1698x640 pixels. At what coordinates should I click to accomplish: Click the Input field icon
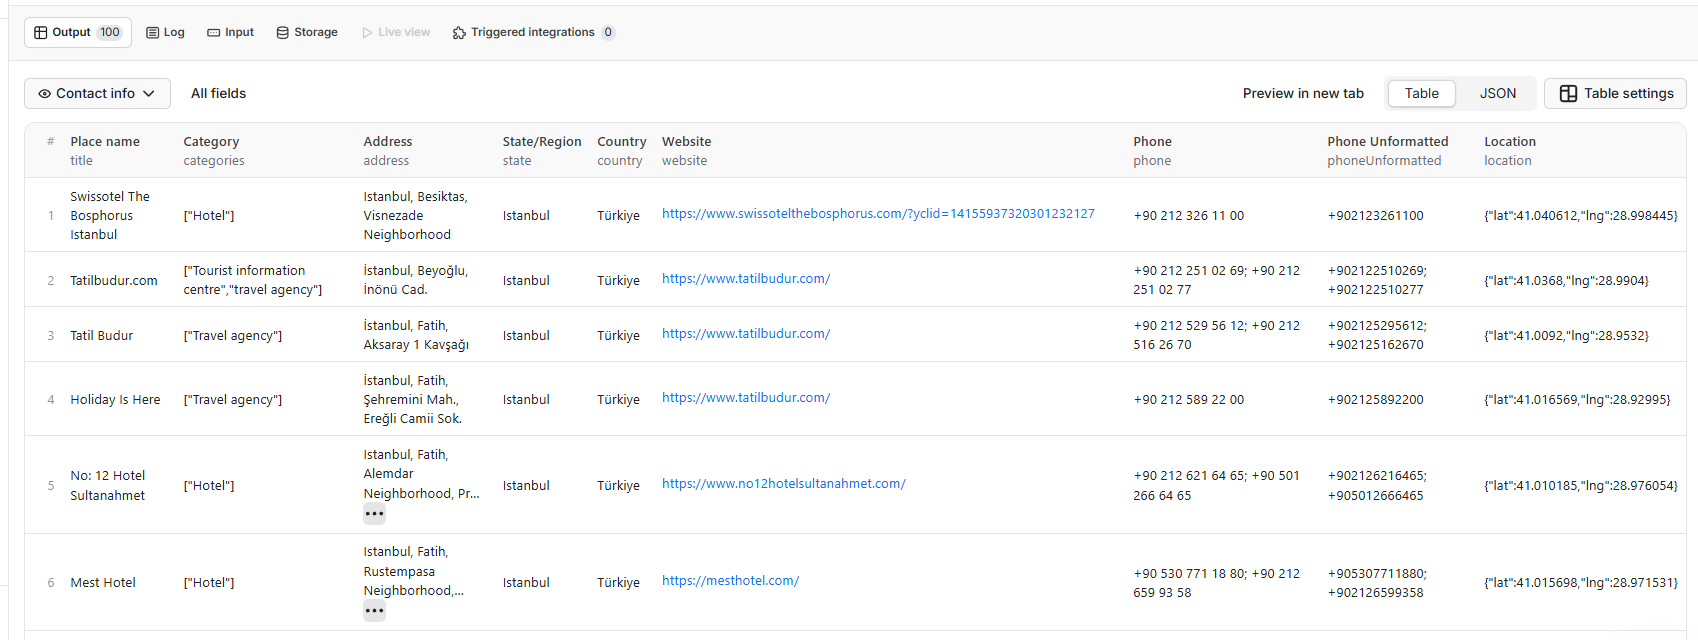214,32
